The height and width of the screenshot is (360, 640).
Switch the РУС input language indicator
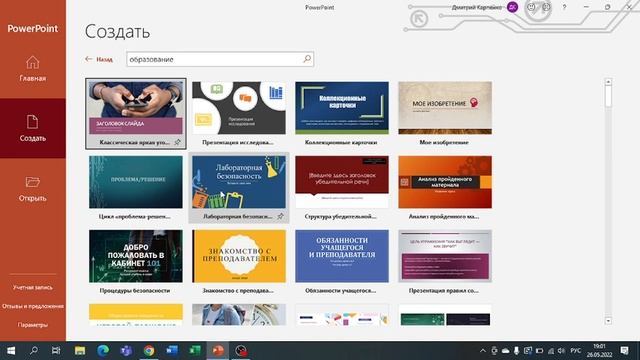(x=576, y=351)
